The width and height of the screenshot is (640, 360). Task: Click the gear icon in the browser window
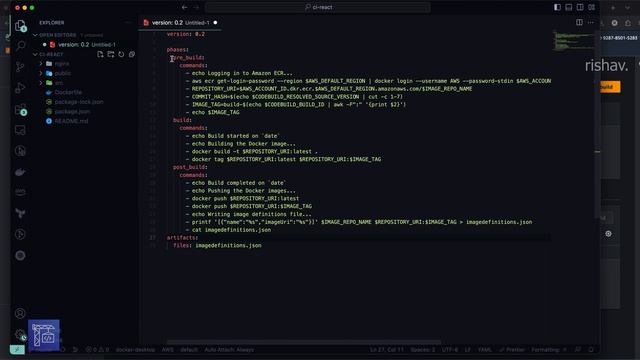point(608,234)
